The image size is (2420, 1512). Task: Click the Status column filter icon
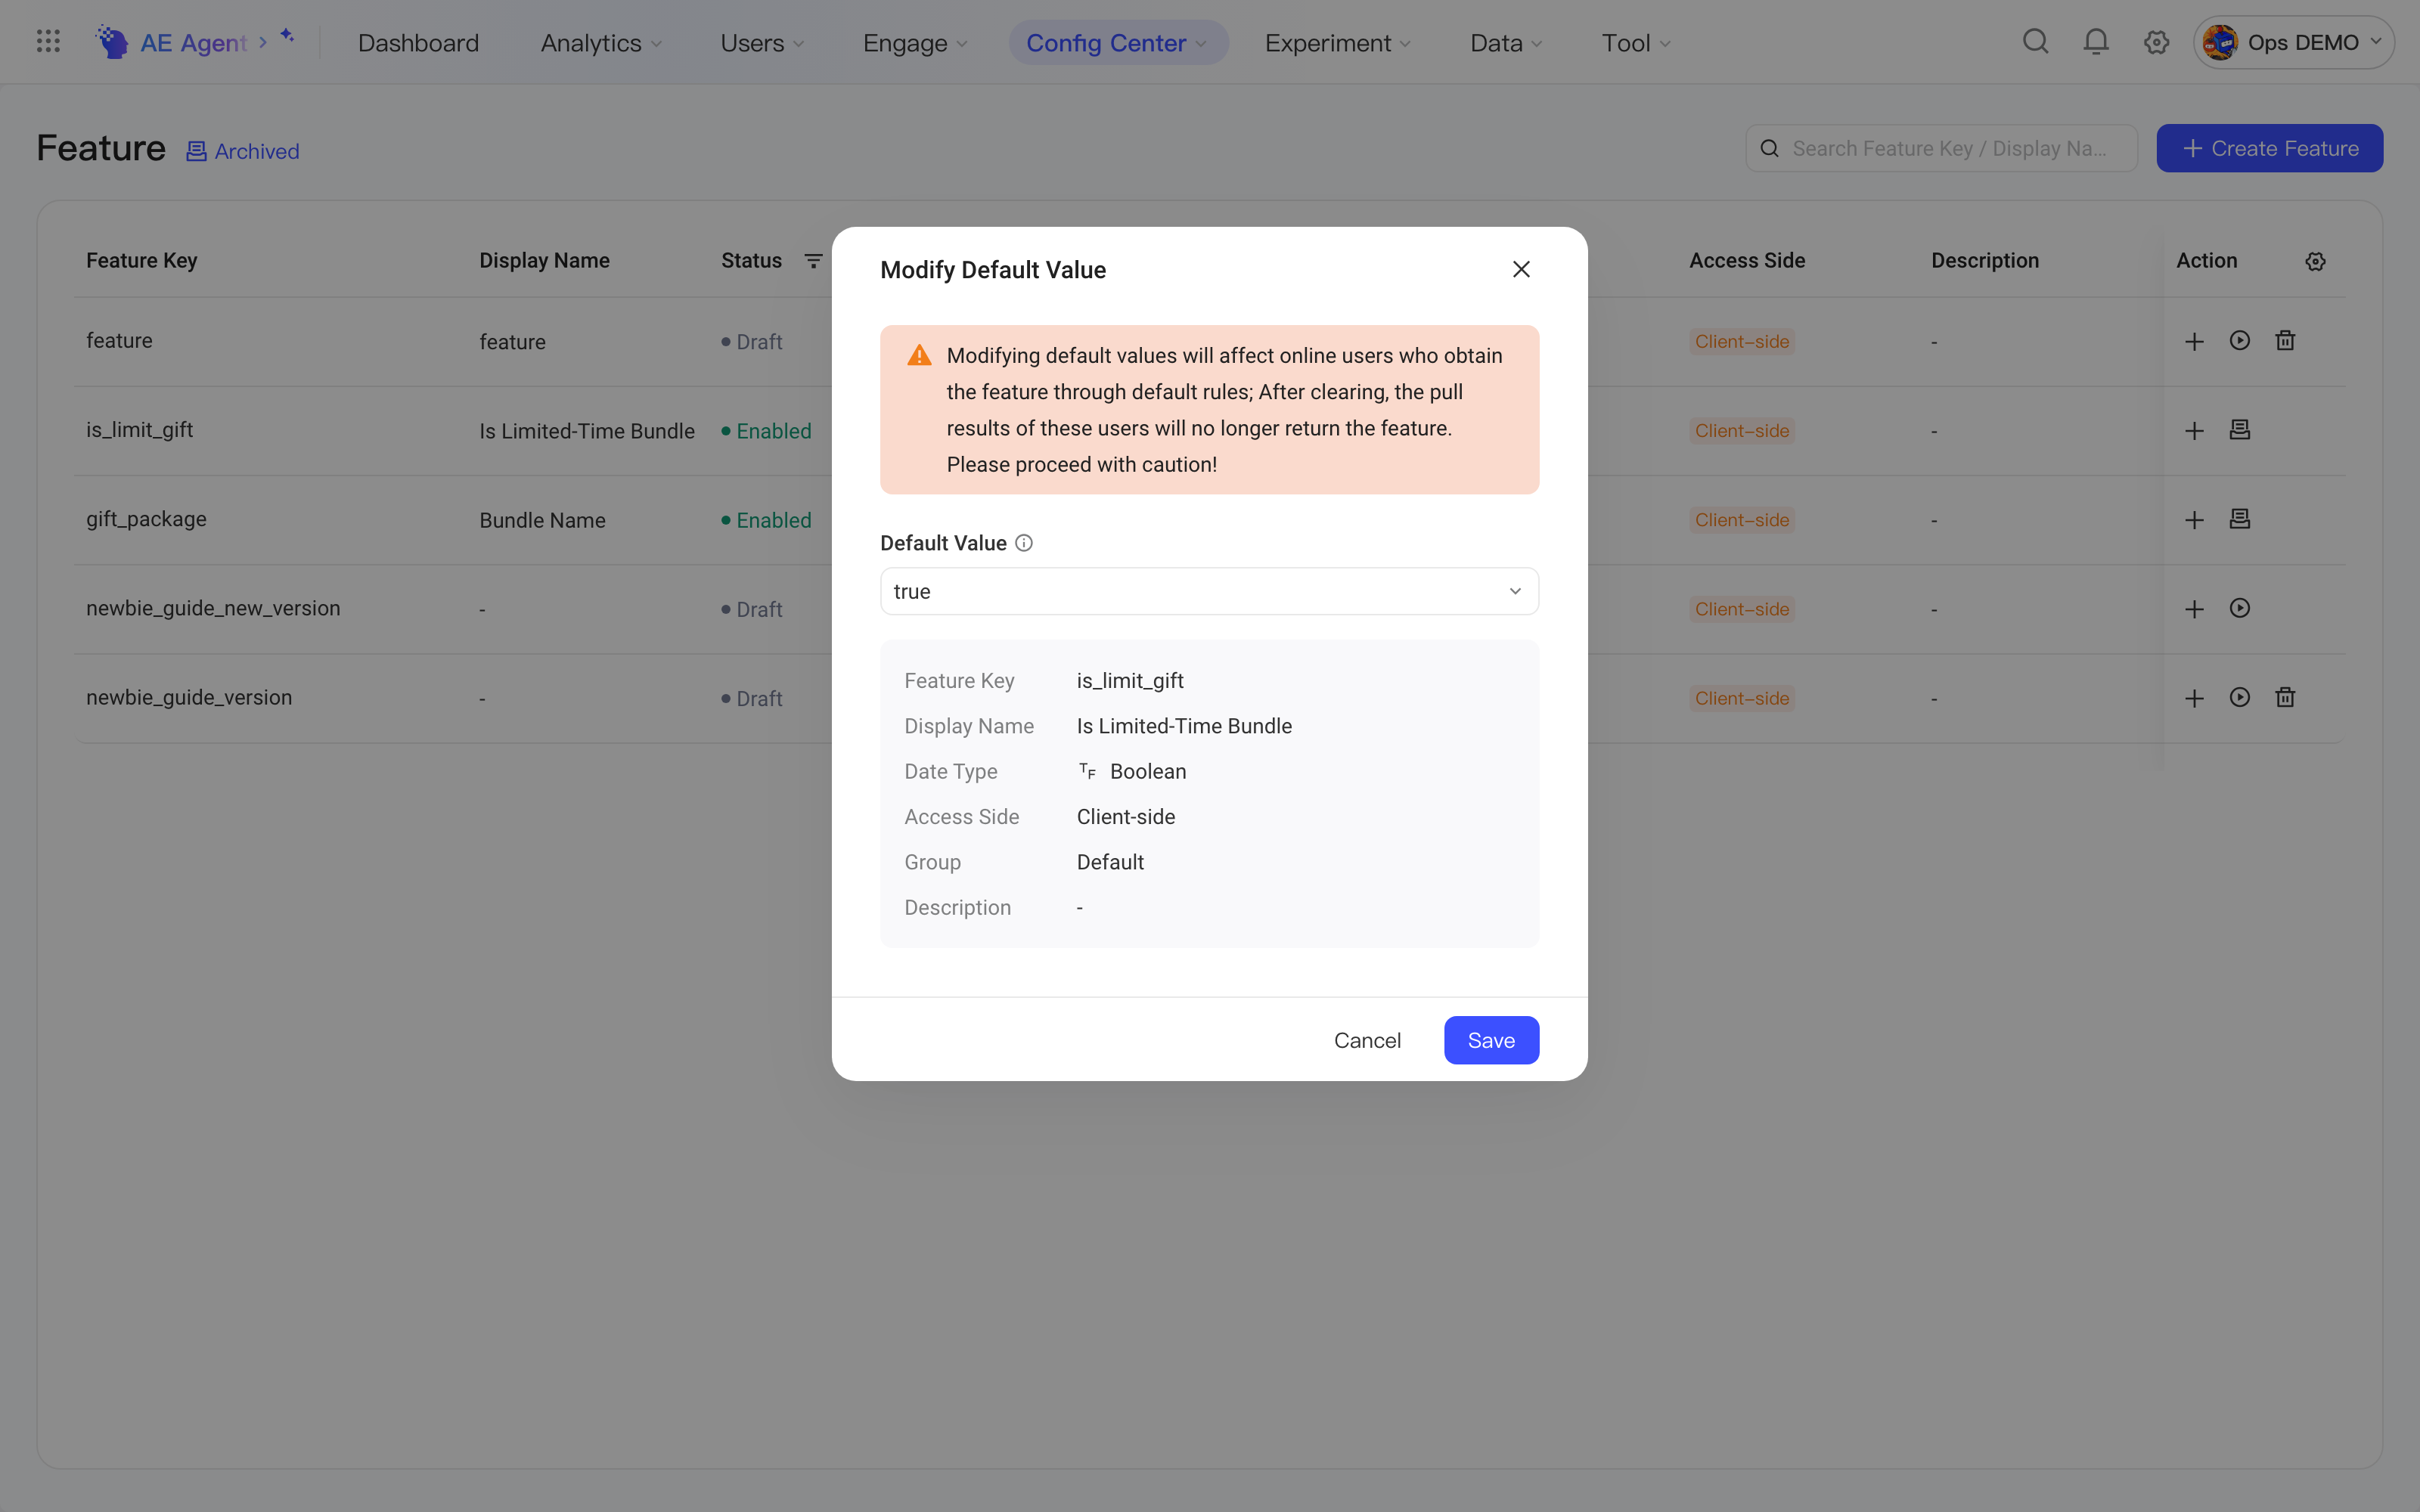(813, 261)
